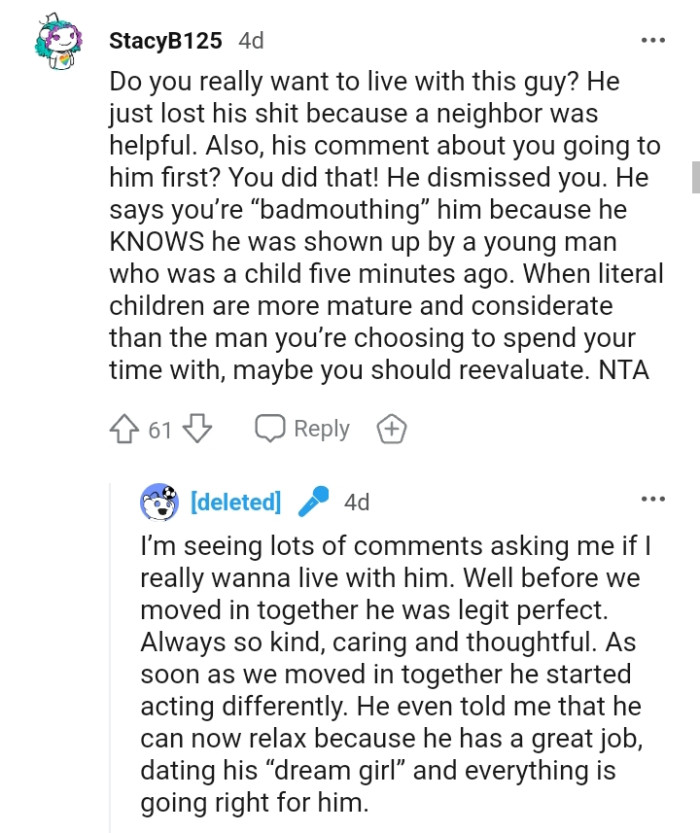
Task: Click the award plus icon below StacyB125's comment
Action: tap(392, 428)
